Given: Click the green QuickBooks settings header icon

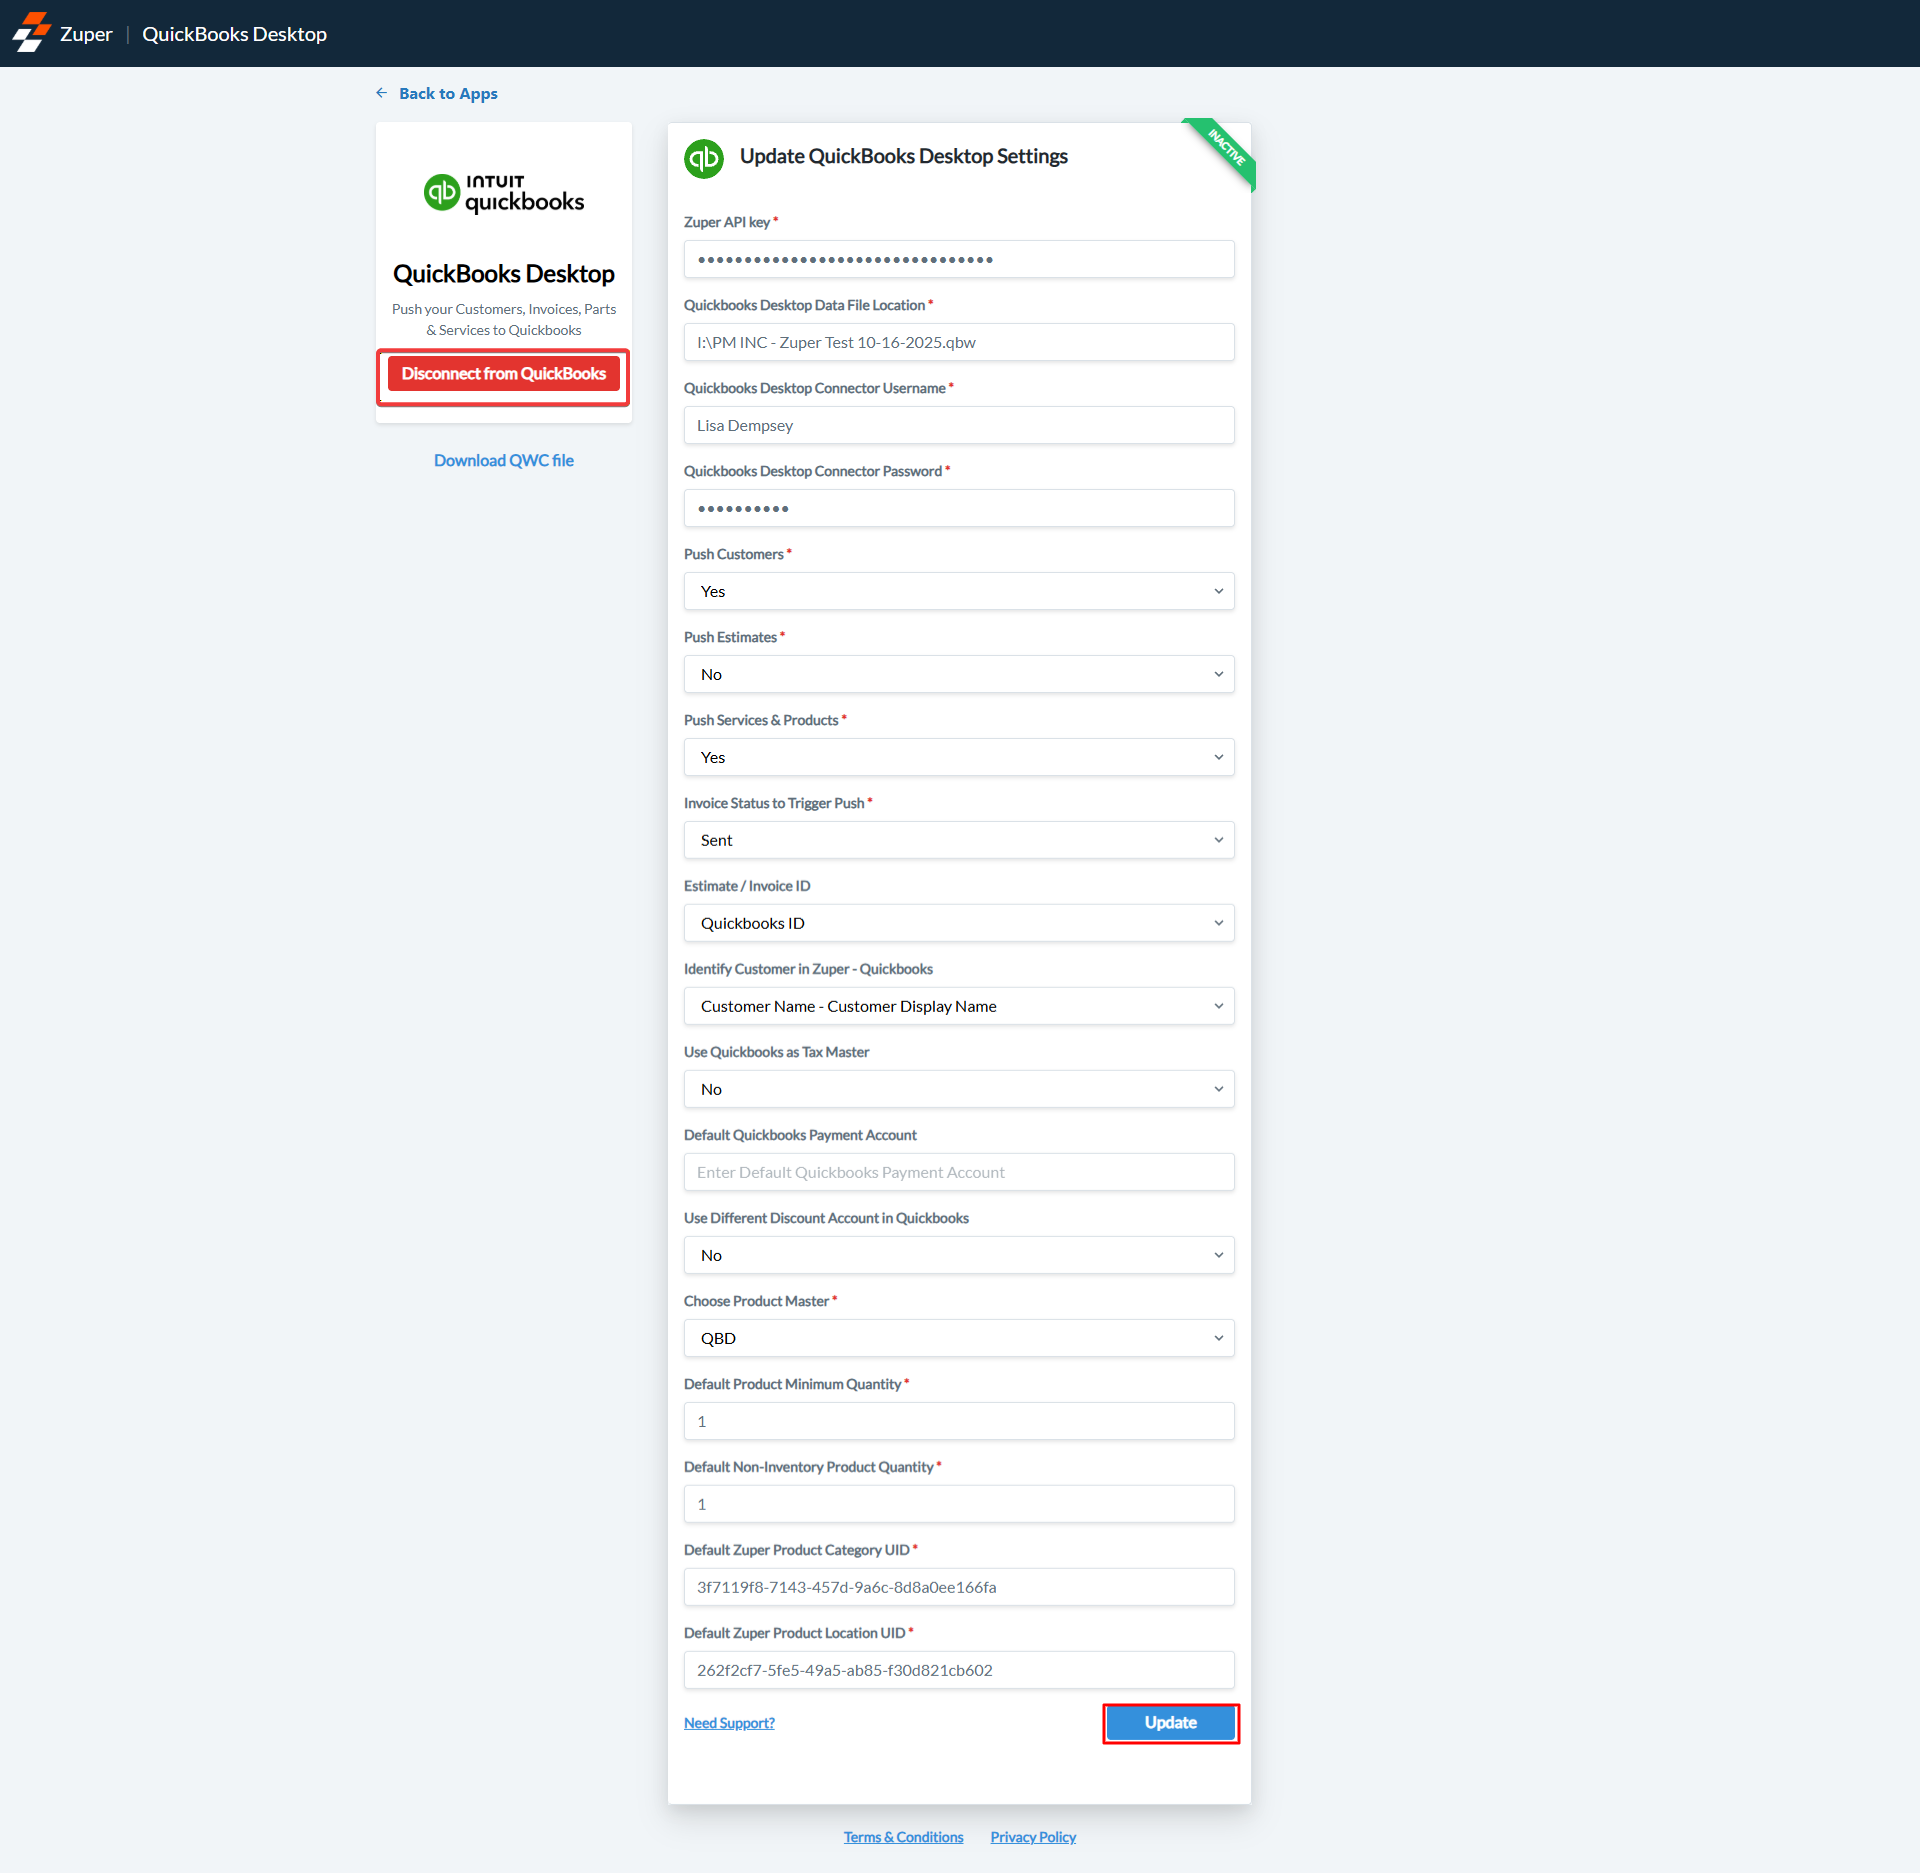Looking at the screenshot, I should (704, 158).
